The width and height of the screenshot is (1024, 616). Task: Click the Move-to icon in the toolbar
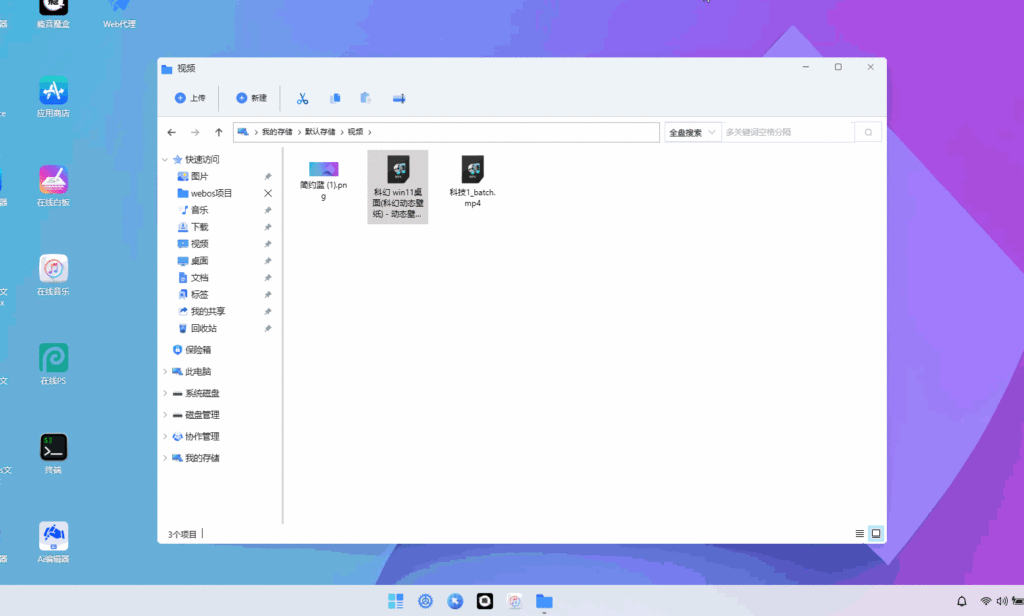pyautogui.click(x=398, y=97)
